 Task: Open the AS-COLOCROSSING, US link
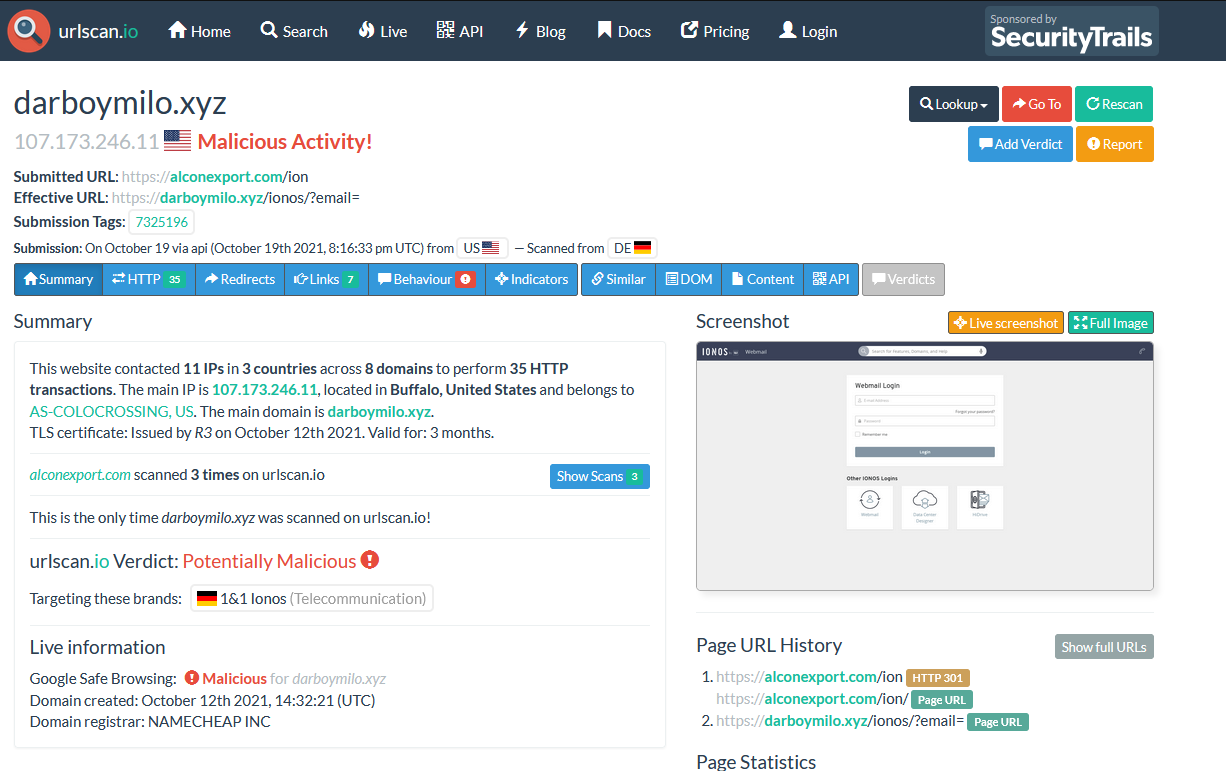(x=112, y=411)
